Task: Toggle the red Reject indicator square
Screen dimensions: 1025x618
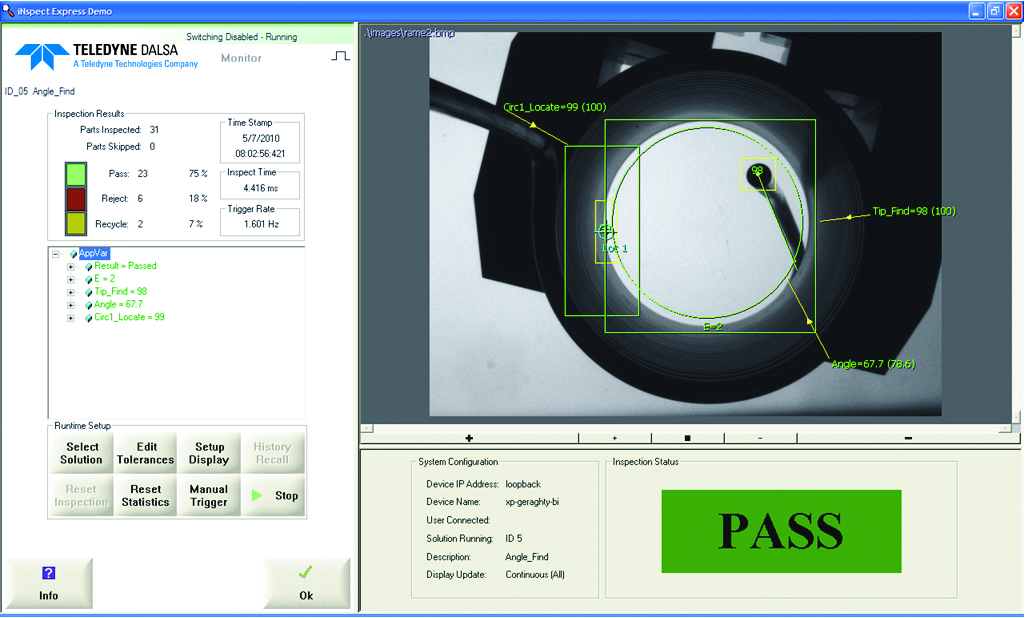Action: point(74,197)
